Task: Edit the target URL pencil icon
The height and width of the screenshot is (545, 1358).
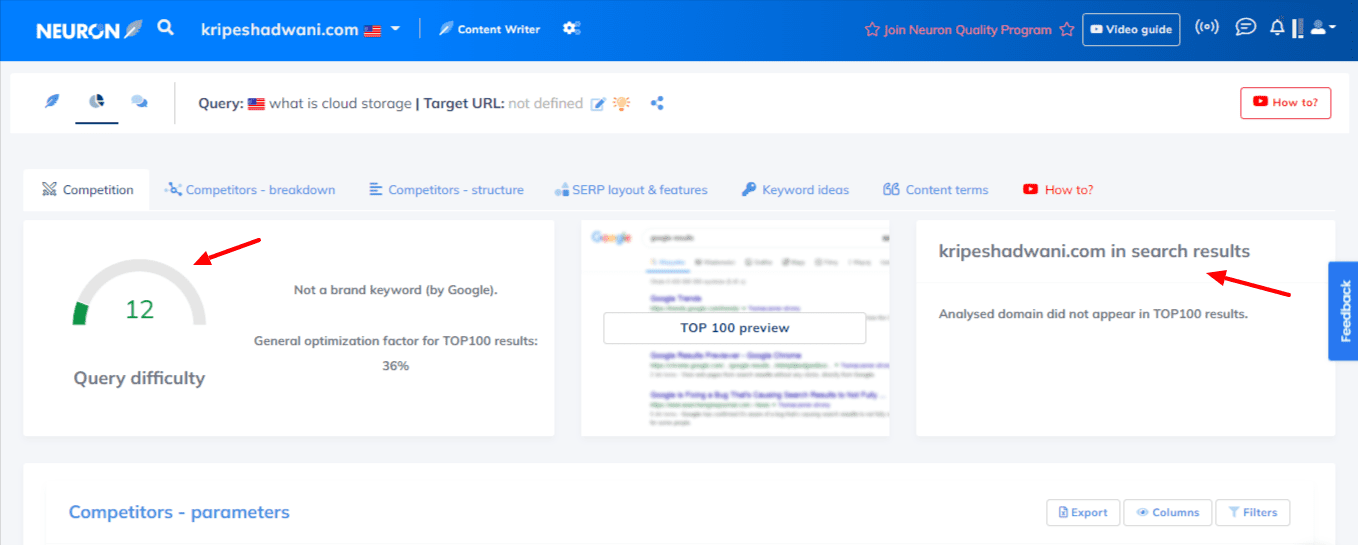Action: coord(598,104)
